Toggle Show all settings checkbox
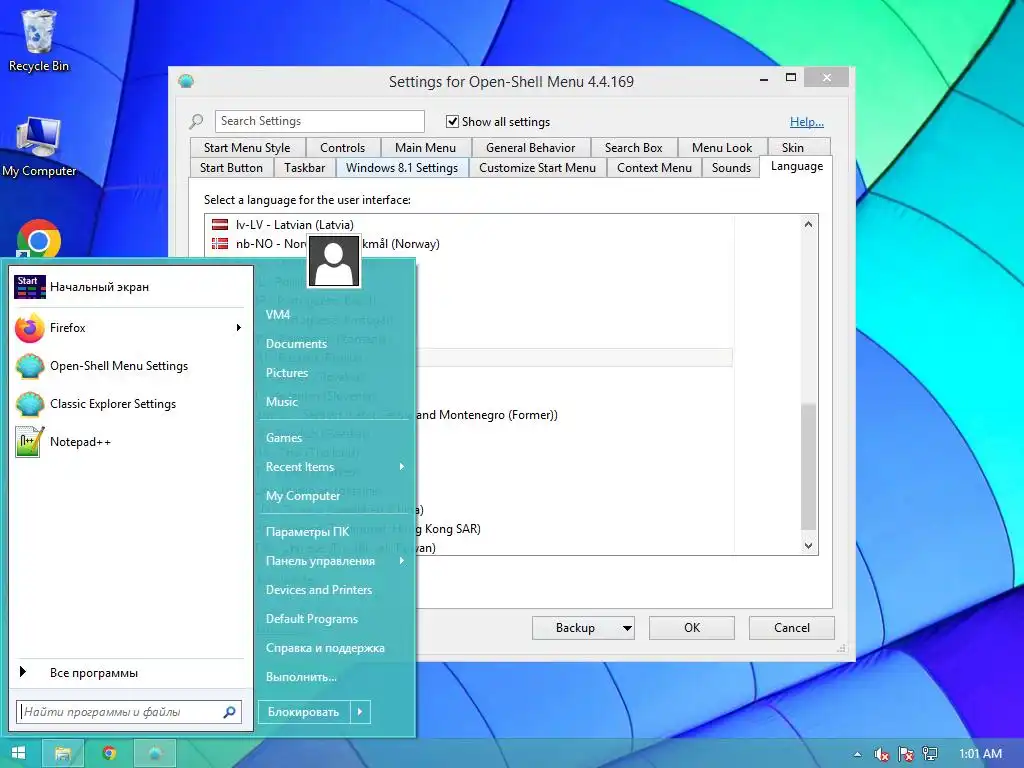This screenshot has height=768, width=1024. (452, 121)
